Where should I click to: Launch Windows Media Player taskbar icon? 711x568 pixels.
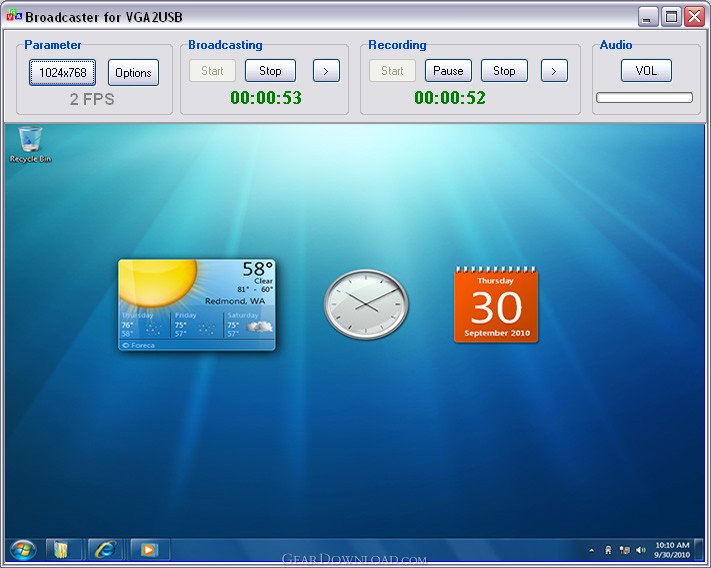point(148,550)
